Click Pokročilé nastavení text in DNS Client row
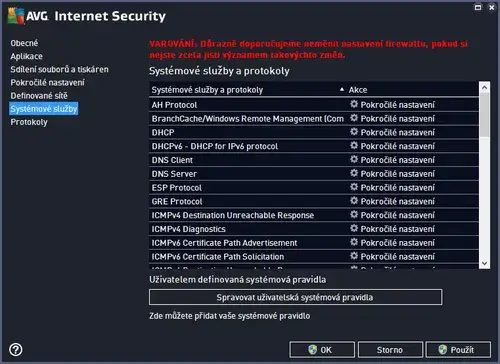The height and width of the screenshot is (364, 500). tap(398, 160)
